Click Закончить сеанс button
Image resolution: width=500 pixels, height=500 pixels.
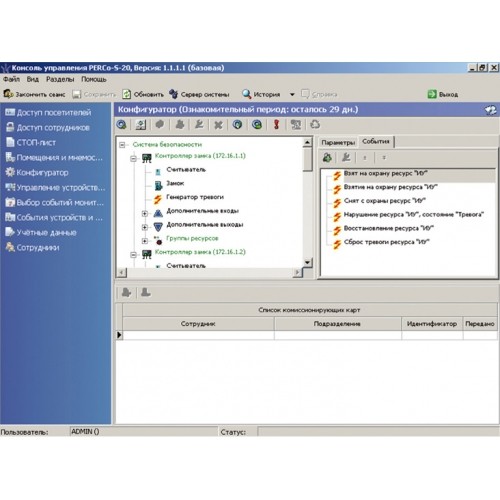[x=34, y=94]
